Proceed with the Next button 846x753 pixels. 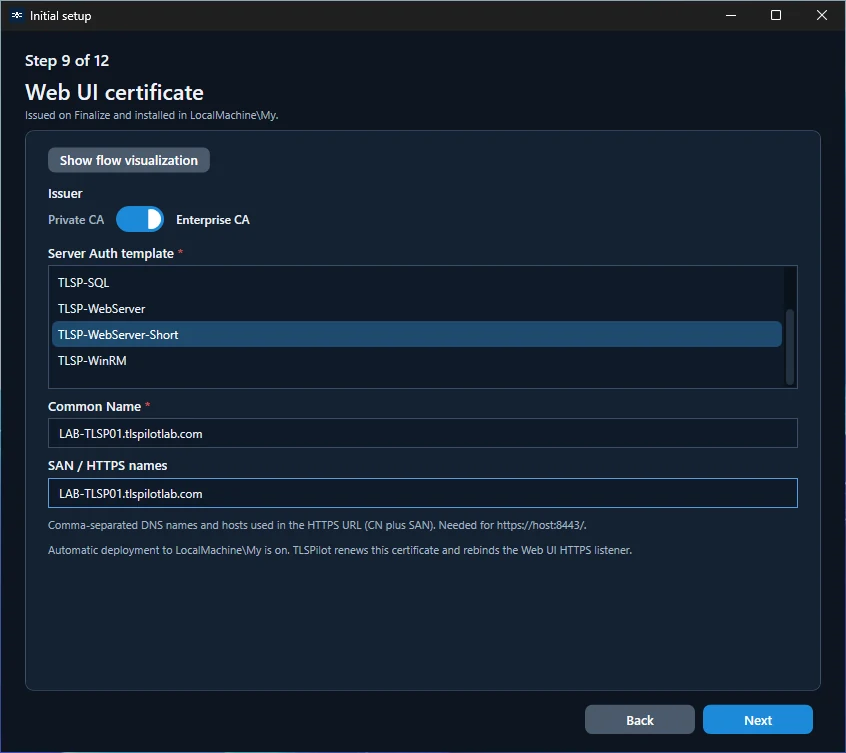coord(758,720)
